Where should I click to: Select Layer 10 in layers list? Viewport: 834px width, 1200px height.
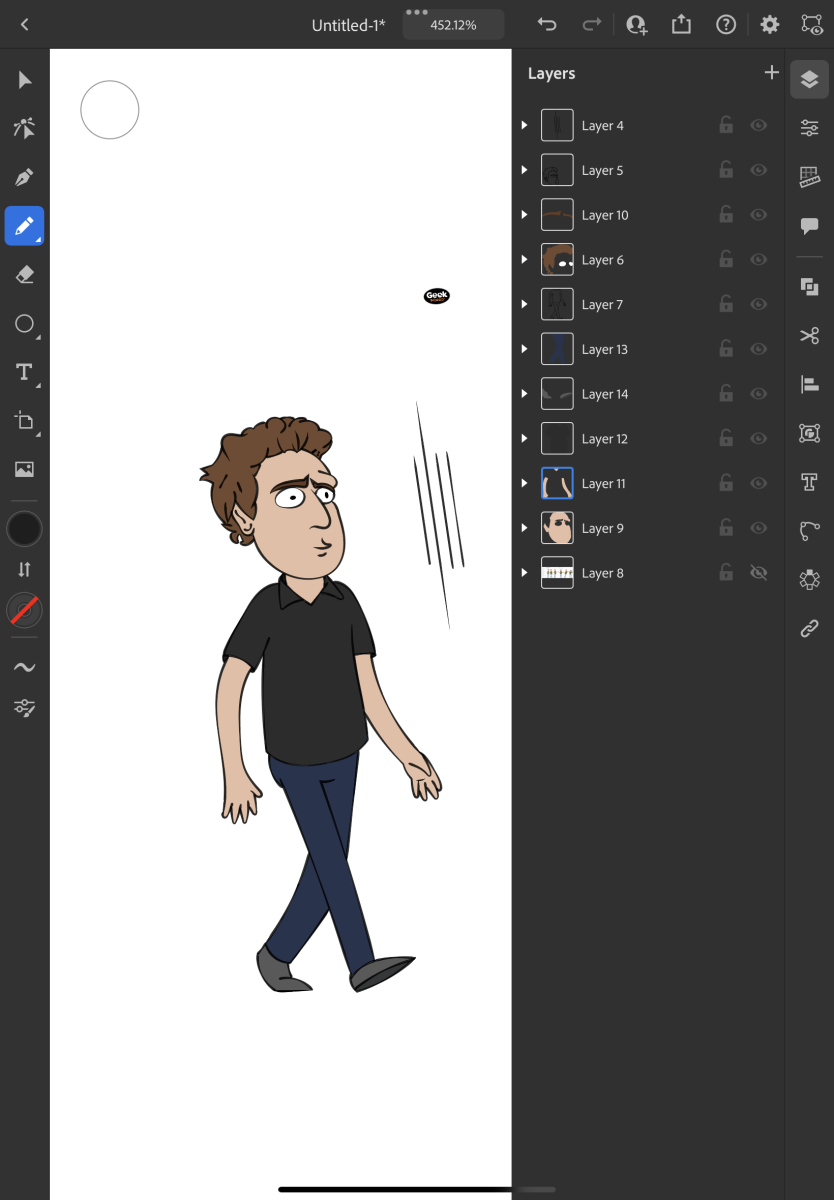click(x=605, y=215)
